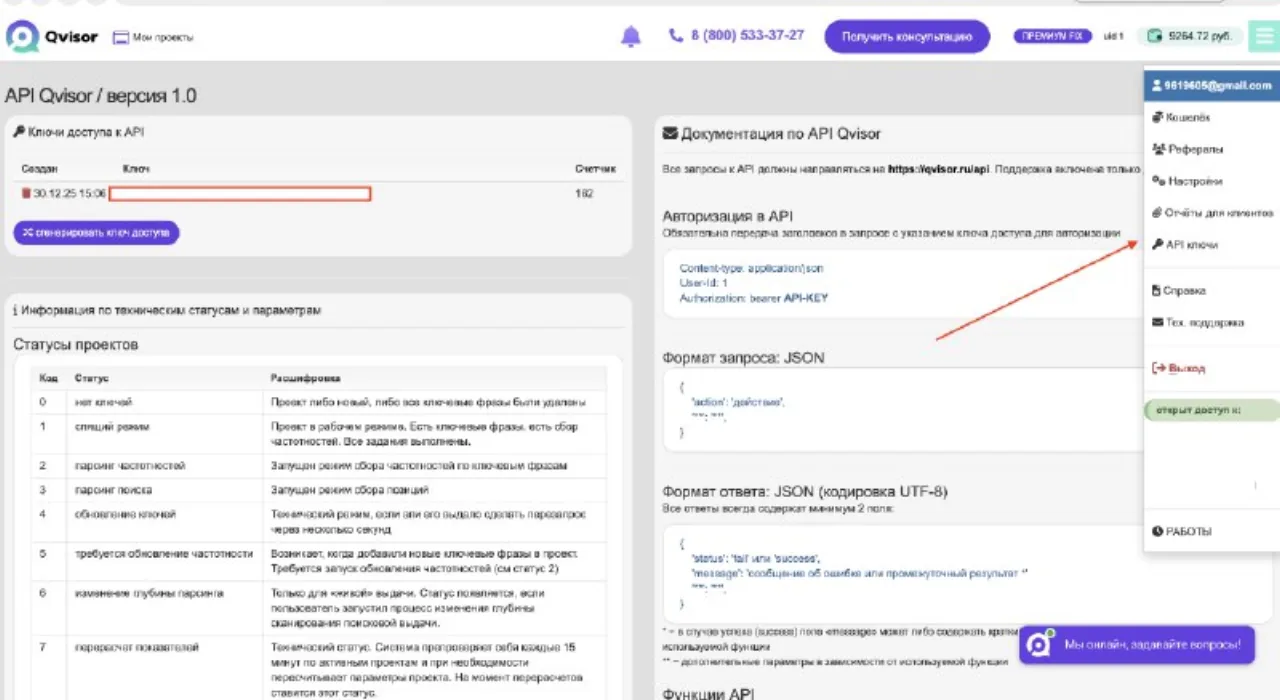Screen dimensions: 1280x700
Task: Click the 'Авторизация в API' heading
Action: pyautogui.click(x=728, y=216)
